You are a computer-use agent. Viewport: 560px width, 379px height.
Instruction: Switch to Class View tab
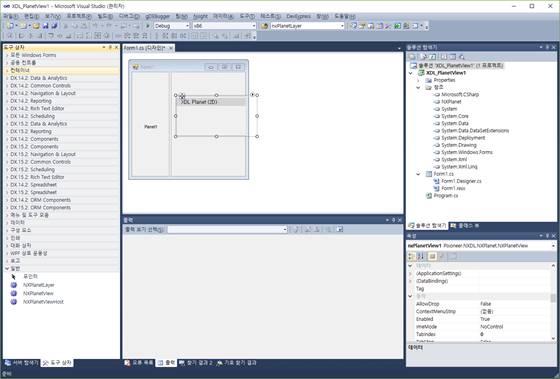[x=465, y=226]
